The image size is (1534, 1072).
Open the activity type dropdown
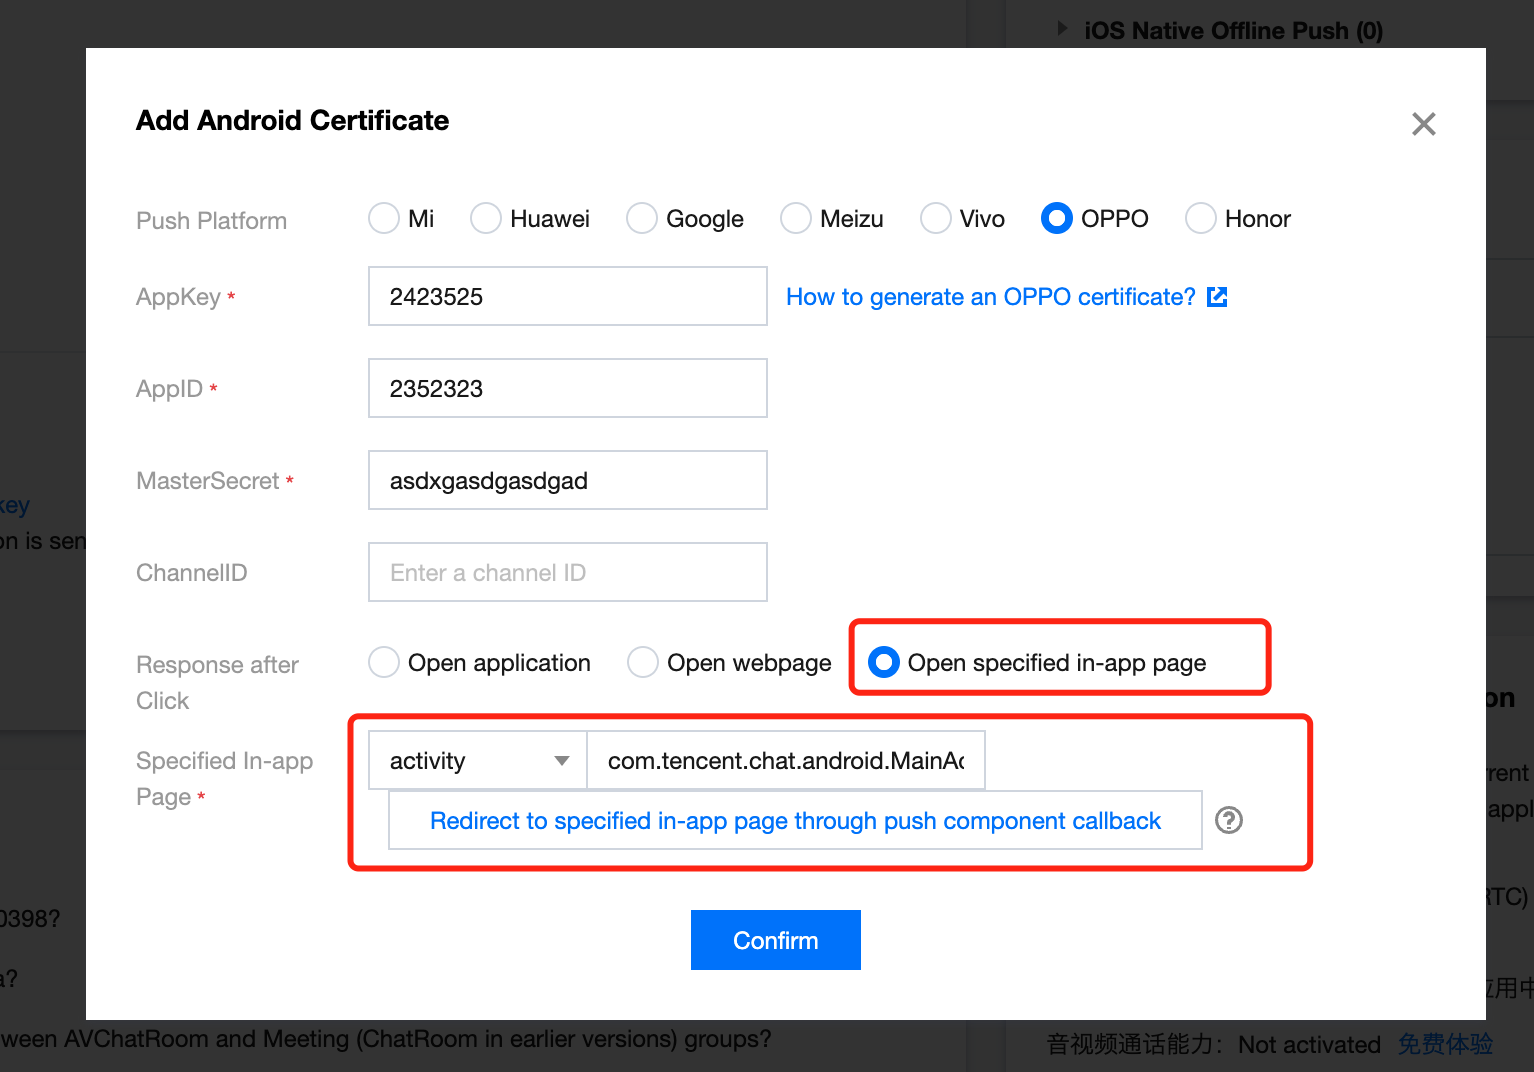point(478,761)
